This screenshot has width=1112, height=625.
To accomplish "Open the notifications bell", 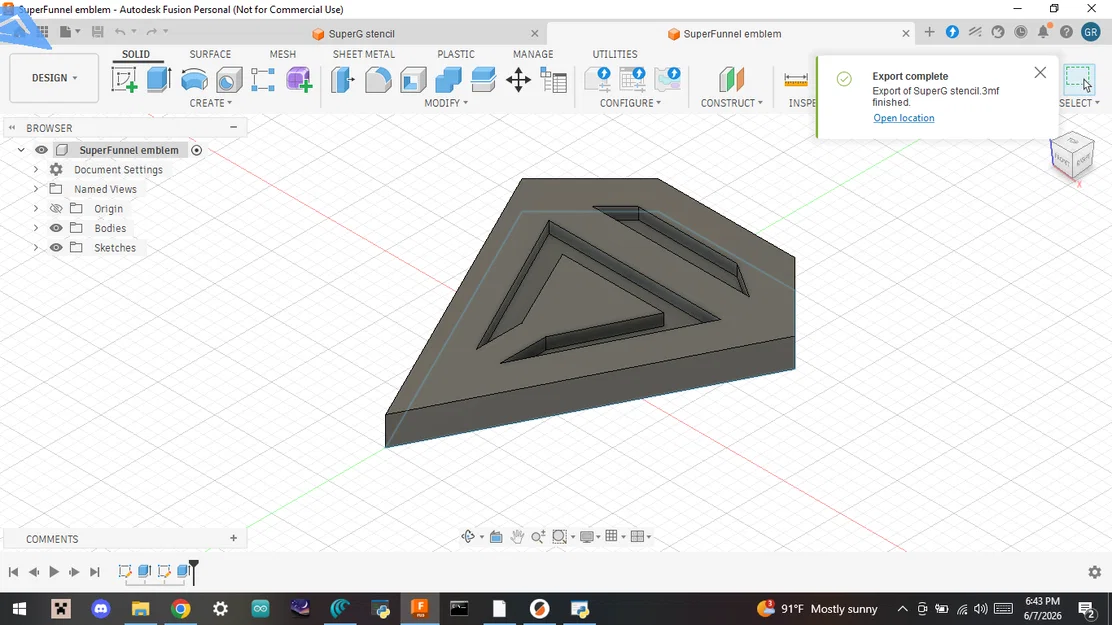I will [1043, 32].
